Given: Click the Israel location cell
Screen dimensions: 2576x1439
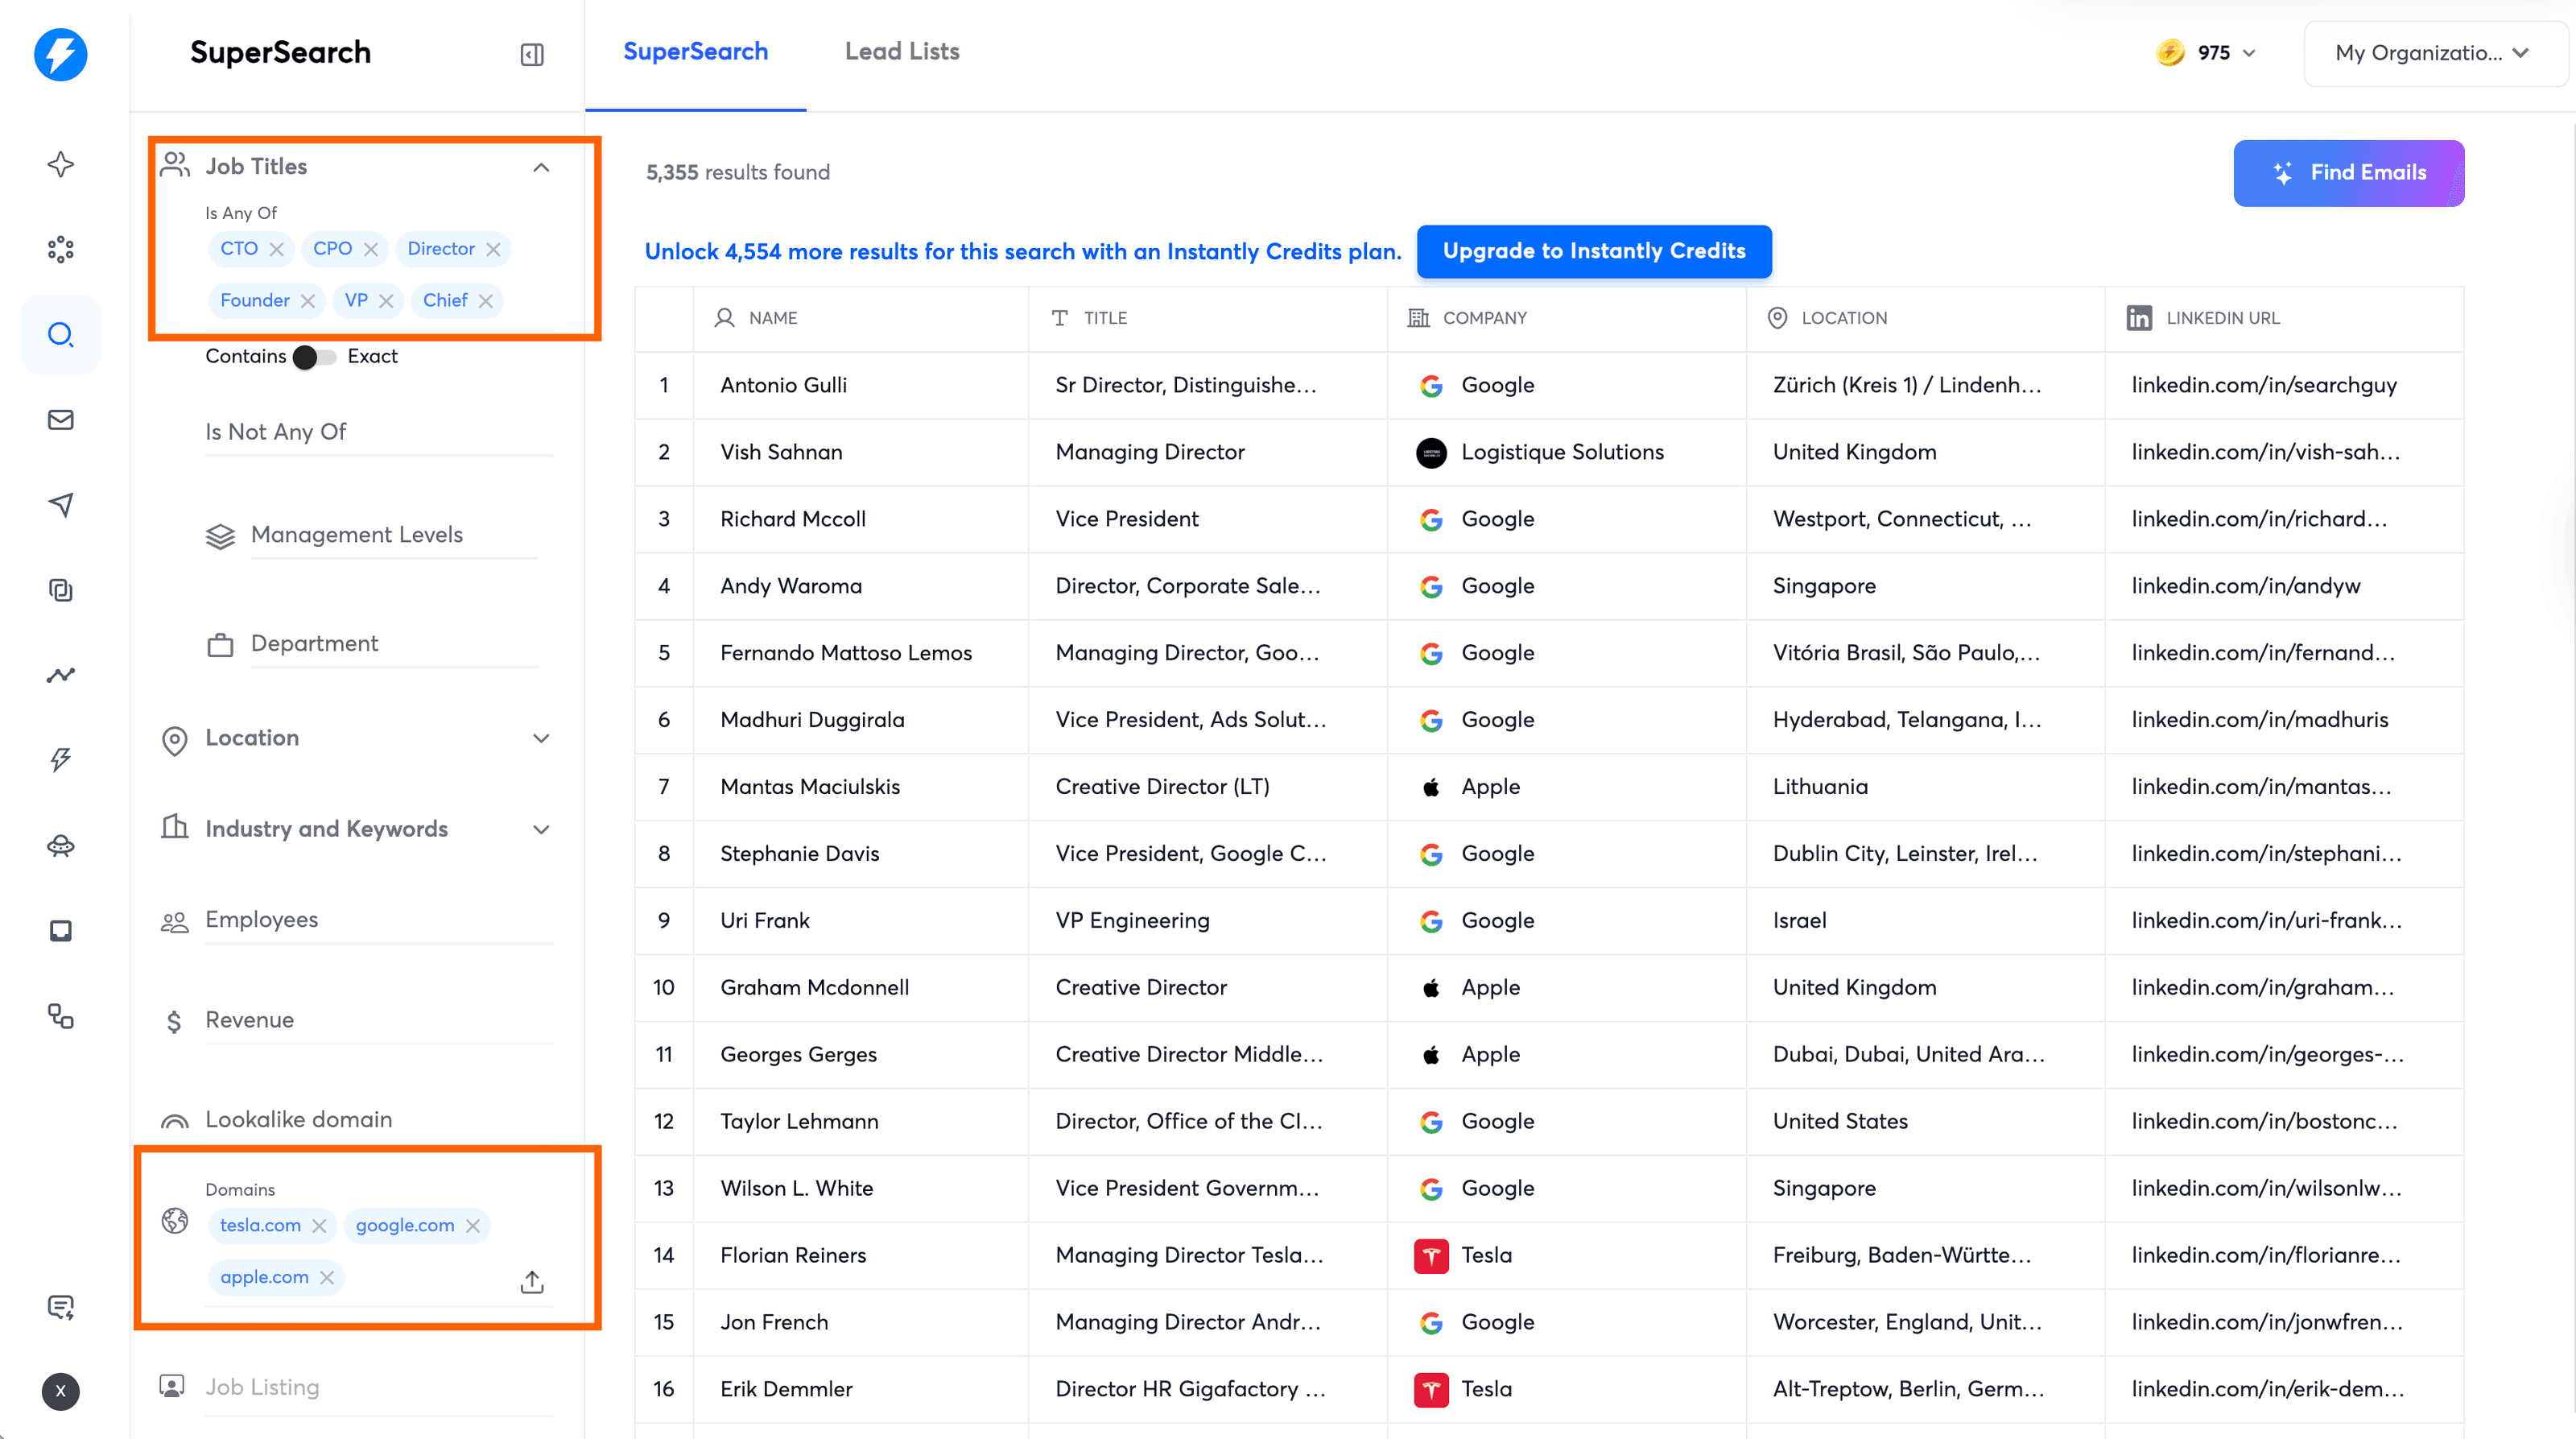Looking at the screenshot, I should coord(1925,921).
